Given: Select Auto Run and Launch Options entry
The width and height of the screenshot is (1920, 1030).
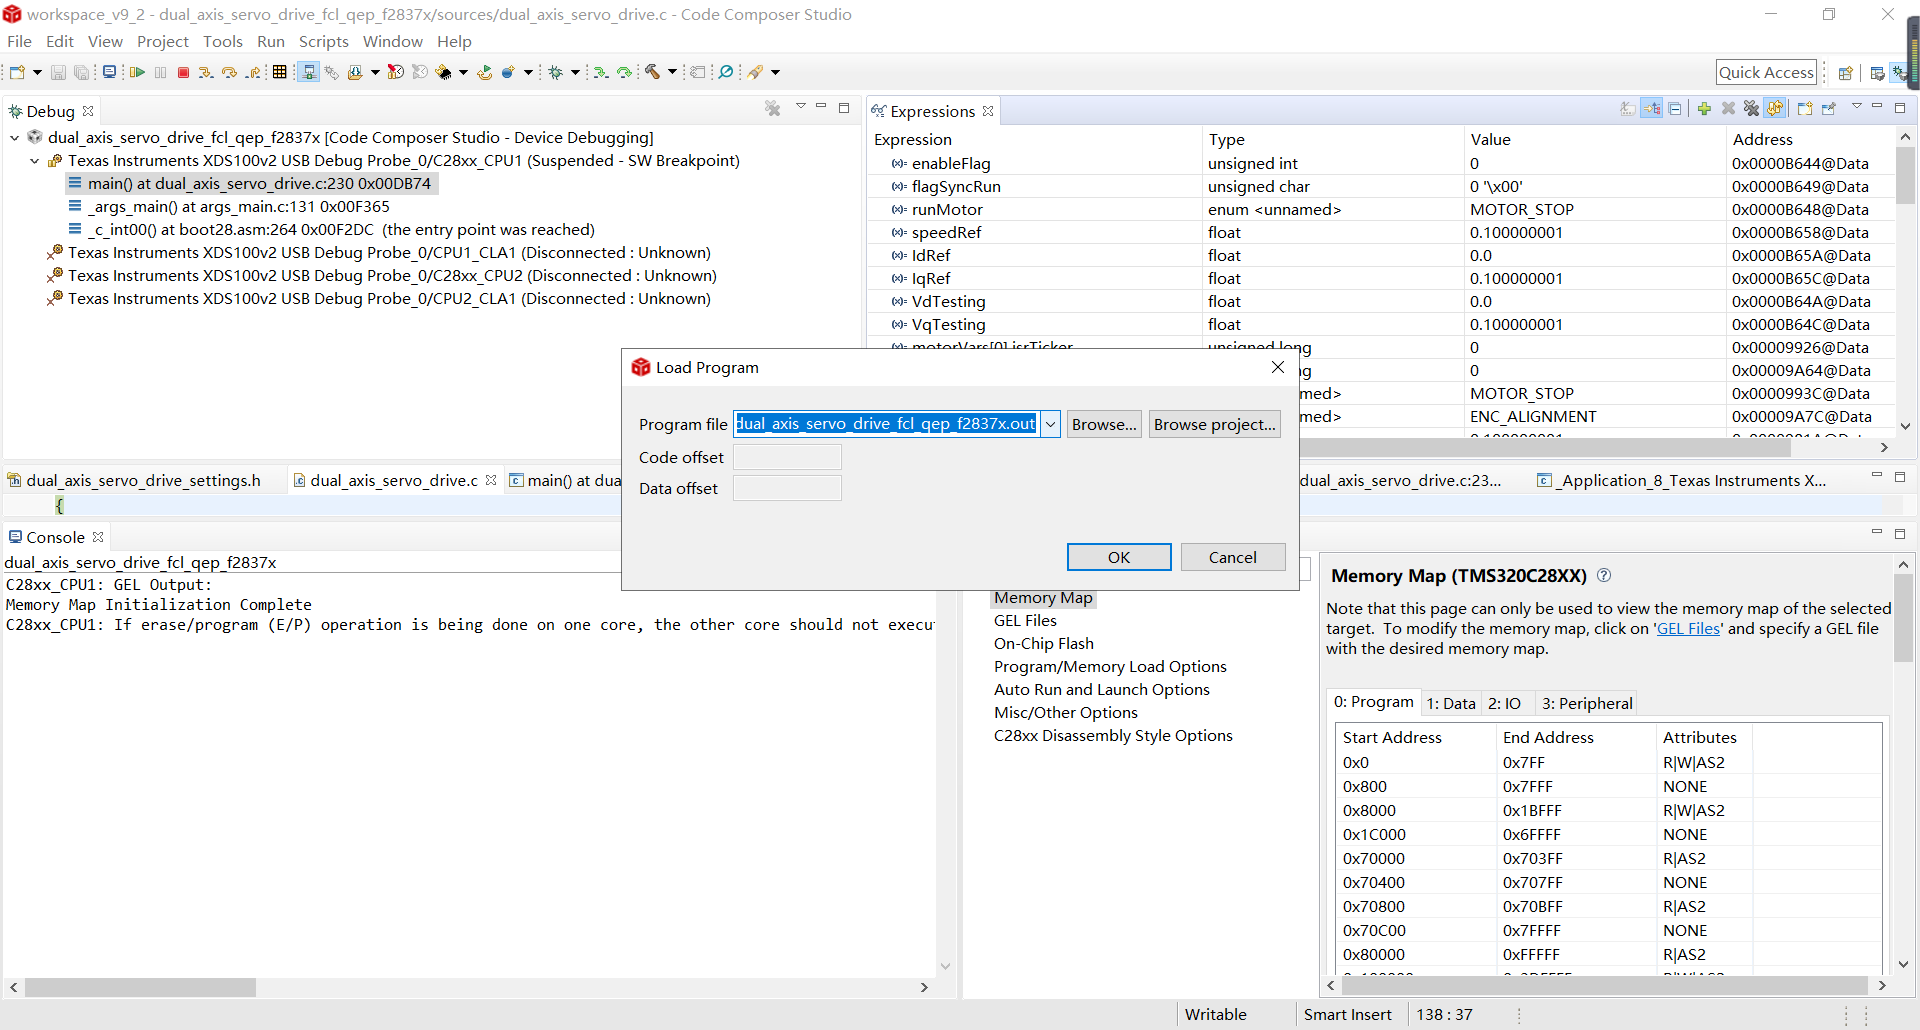Looking at the screenshot, I should point(1102,690).
